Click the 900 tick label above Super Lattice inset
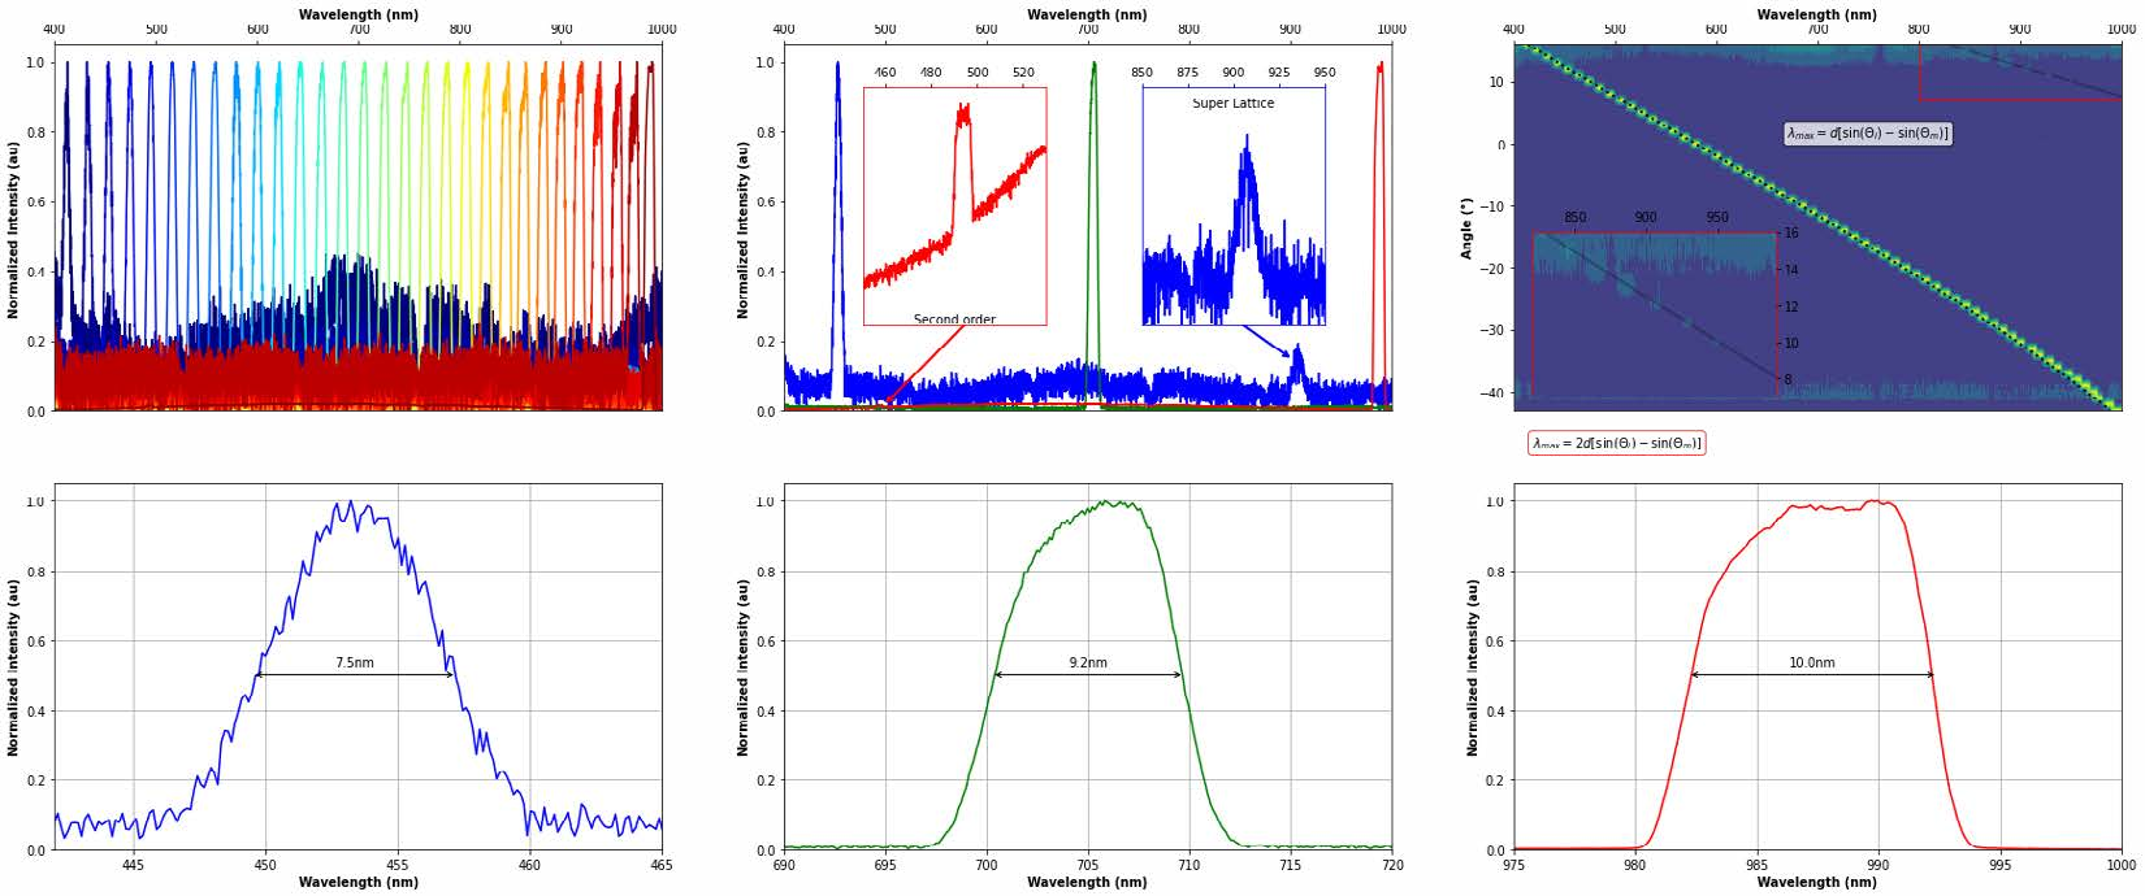2145x896 pixels. pos(1233,73)
